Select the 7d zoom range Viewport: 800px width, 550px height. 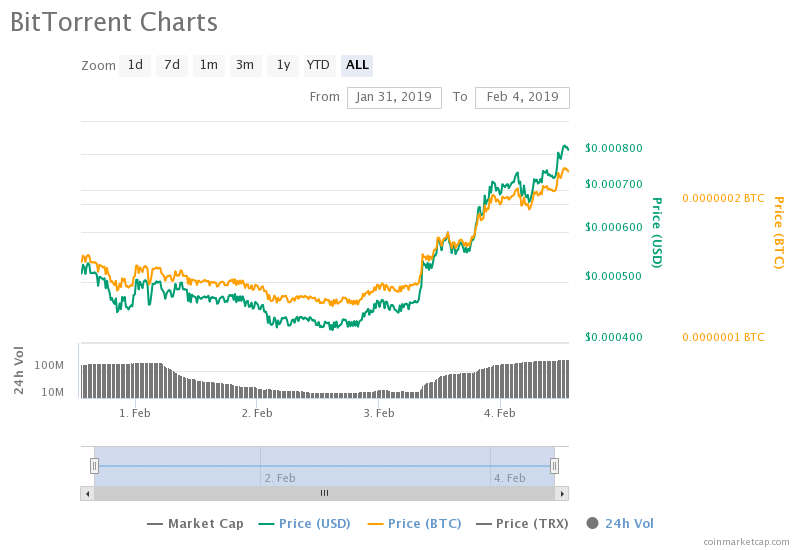click(x=172, y=66)
